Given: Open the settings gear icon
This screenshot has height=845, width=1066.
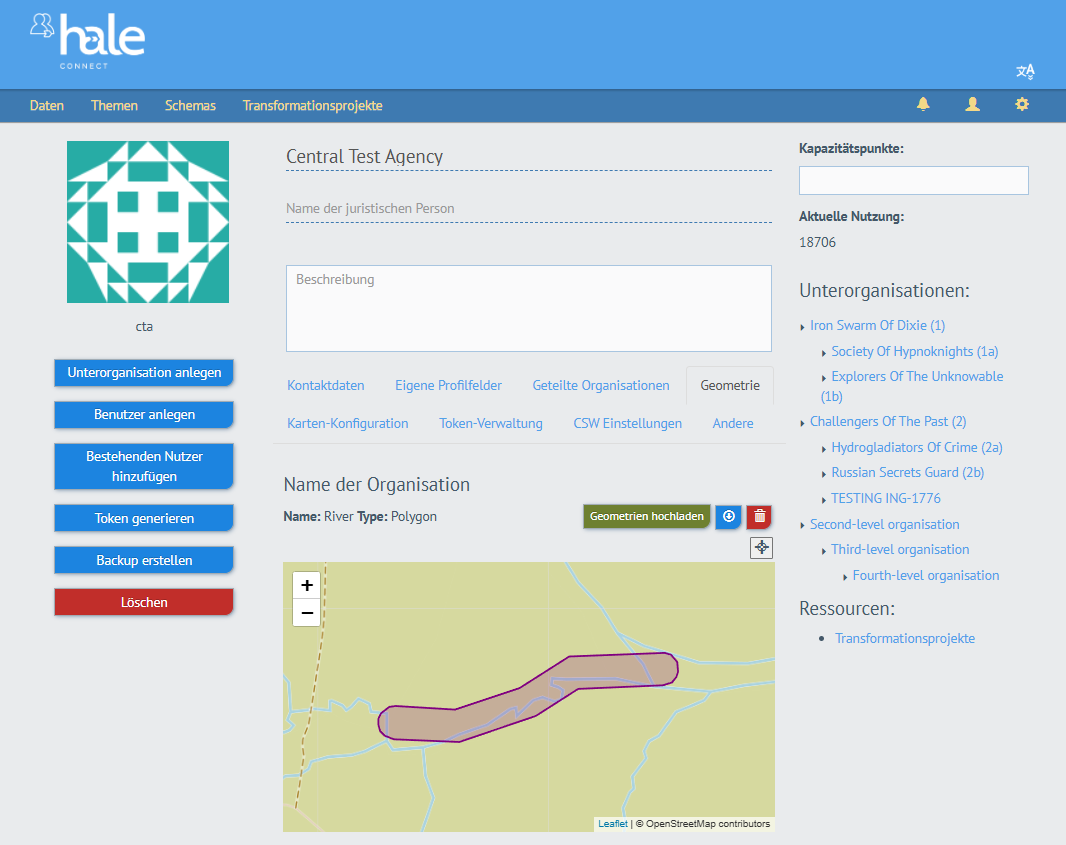Looking at the screenshot, I should [x=1021, y=104].
